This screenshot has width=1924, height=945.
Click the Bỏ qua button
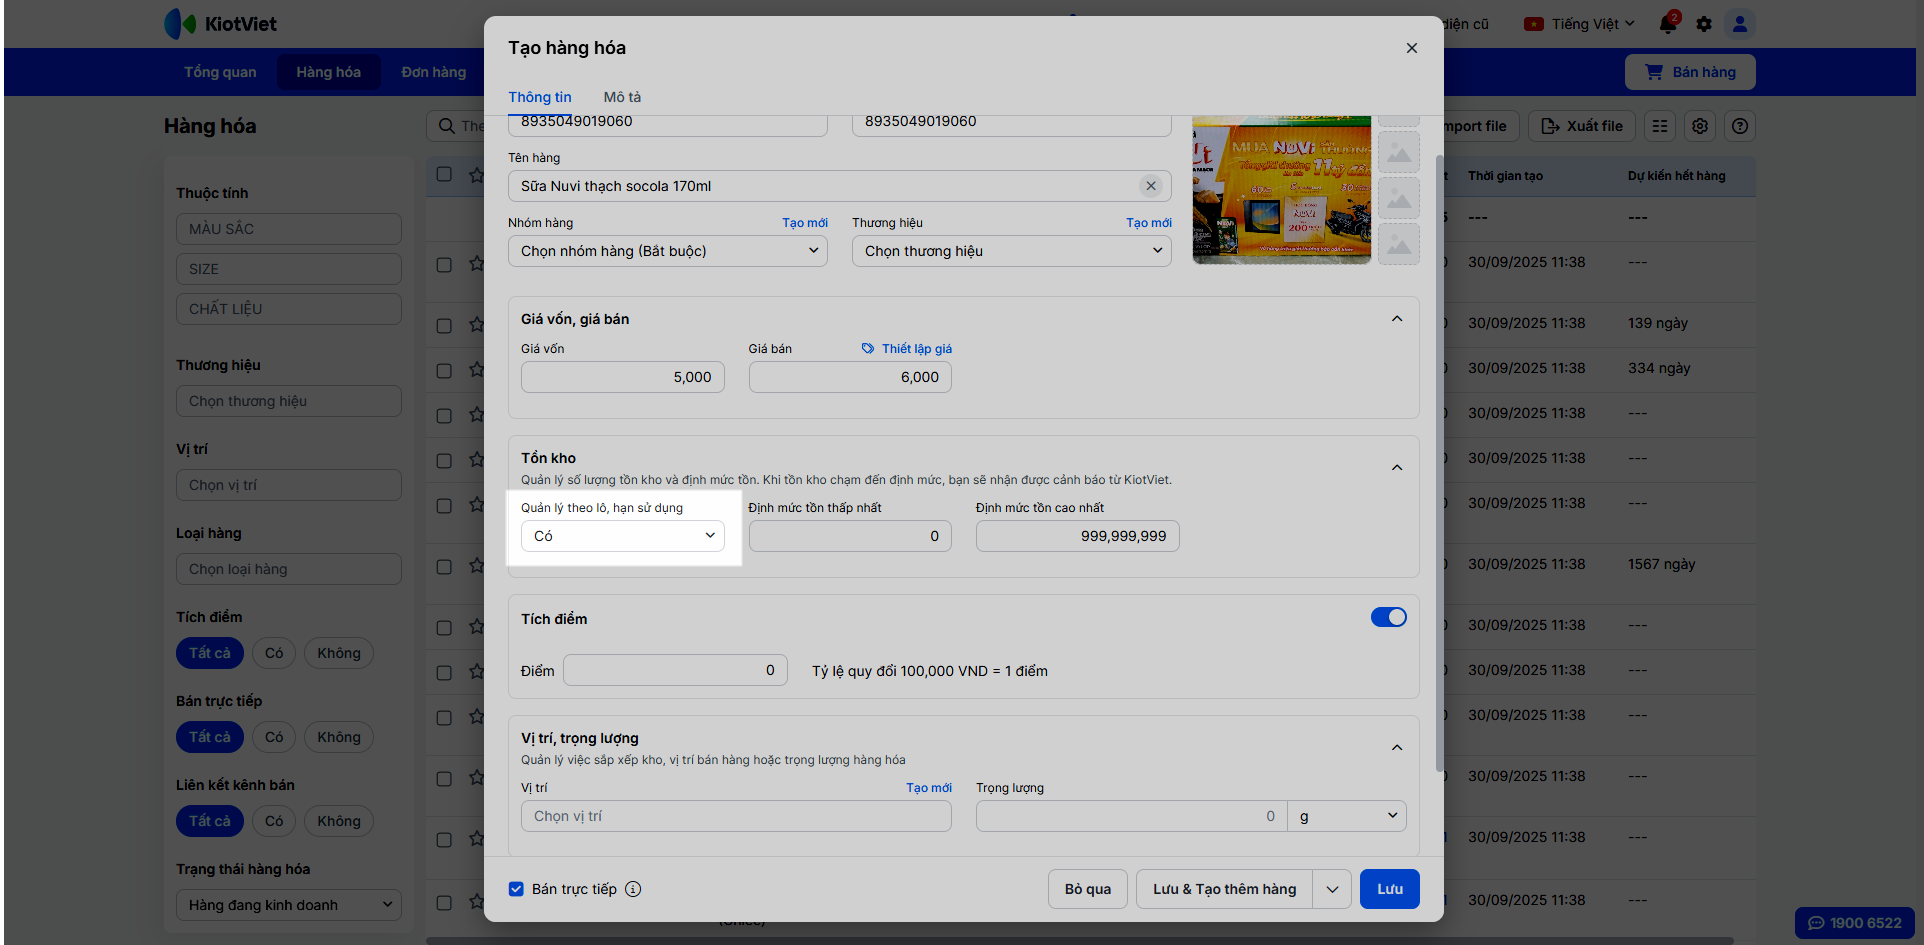coord(1087,889)
